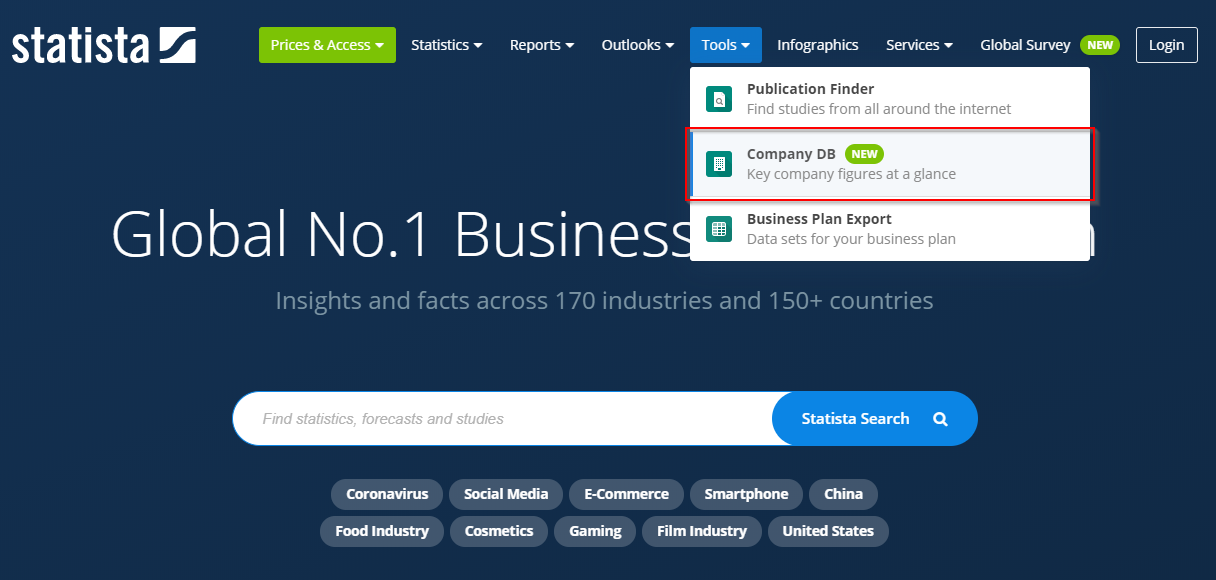Click the Business Plan Export spreadsheet icon
This screenshot has height=580, width=1216.
tap(719, 229)
